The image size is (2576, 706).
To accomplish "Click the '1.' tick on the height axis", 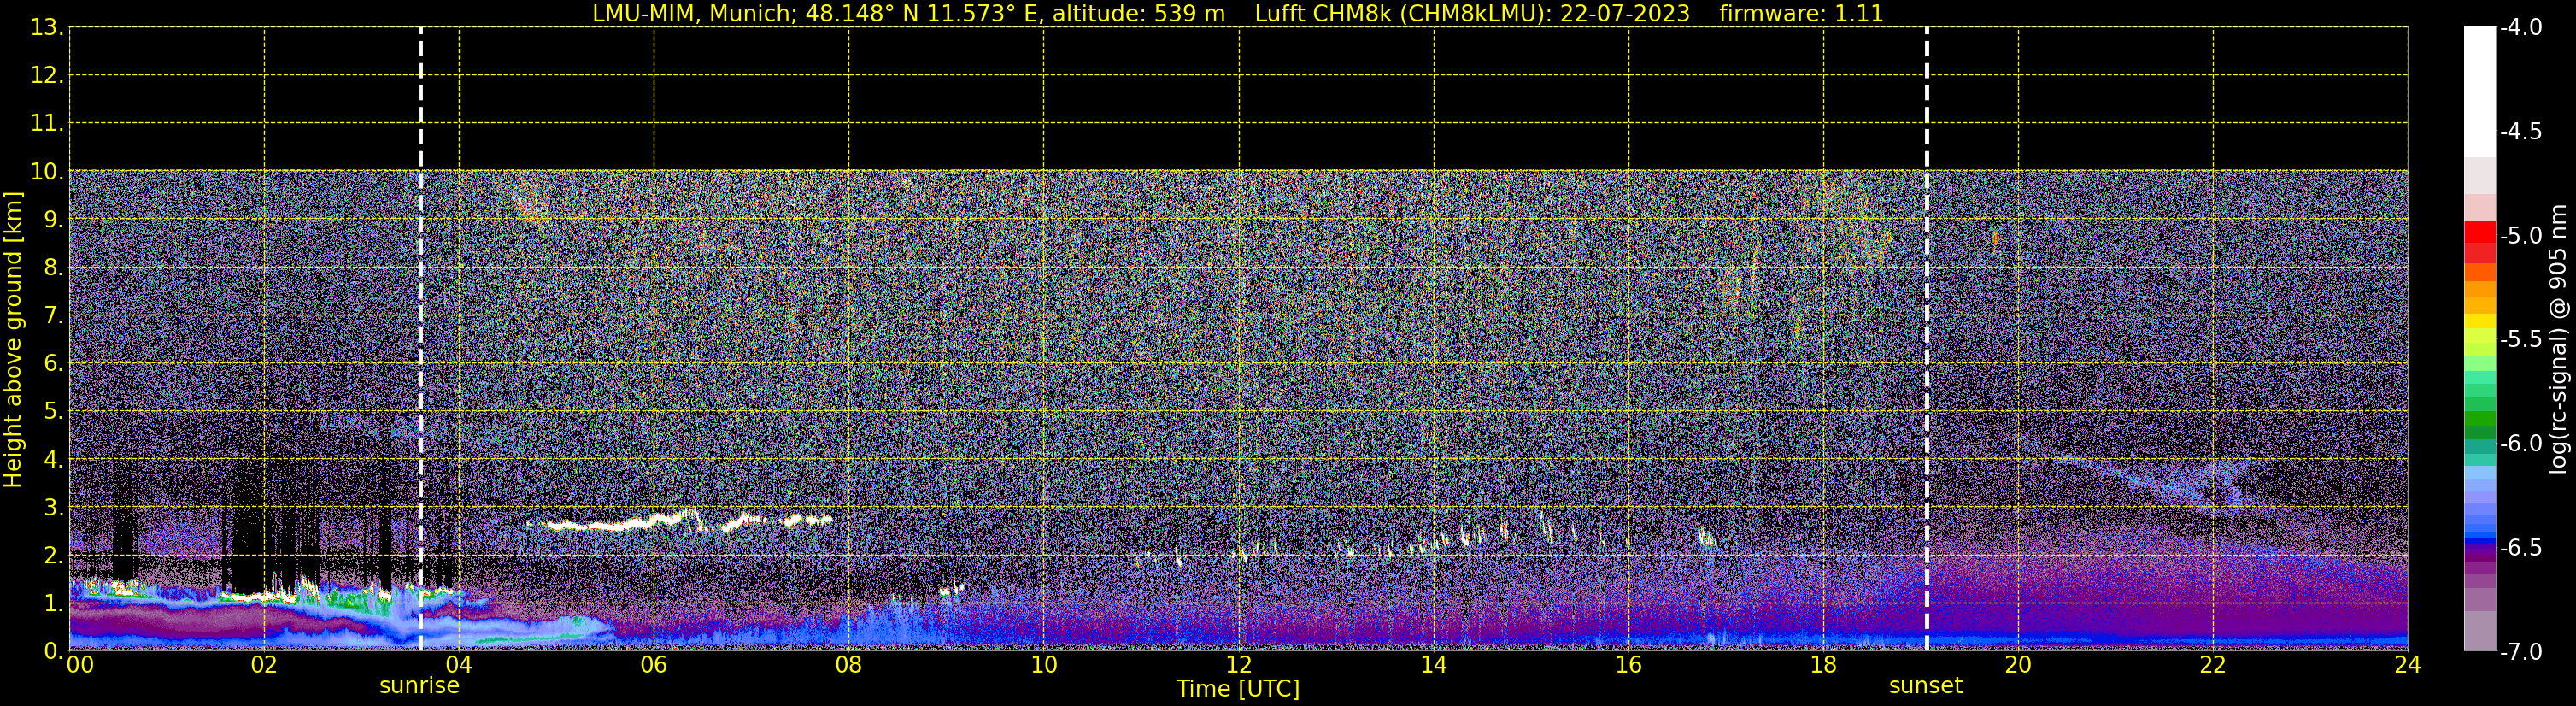I will pyautogui.click(x=54, y=604).
